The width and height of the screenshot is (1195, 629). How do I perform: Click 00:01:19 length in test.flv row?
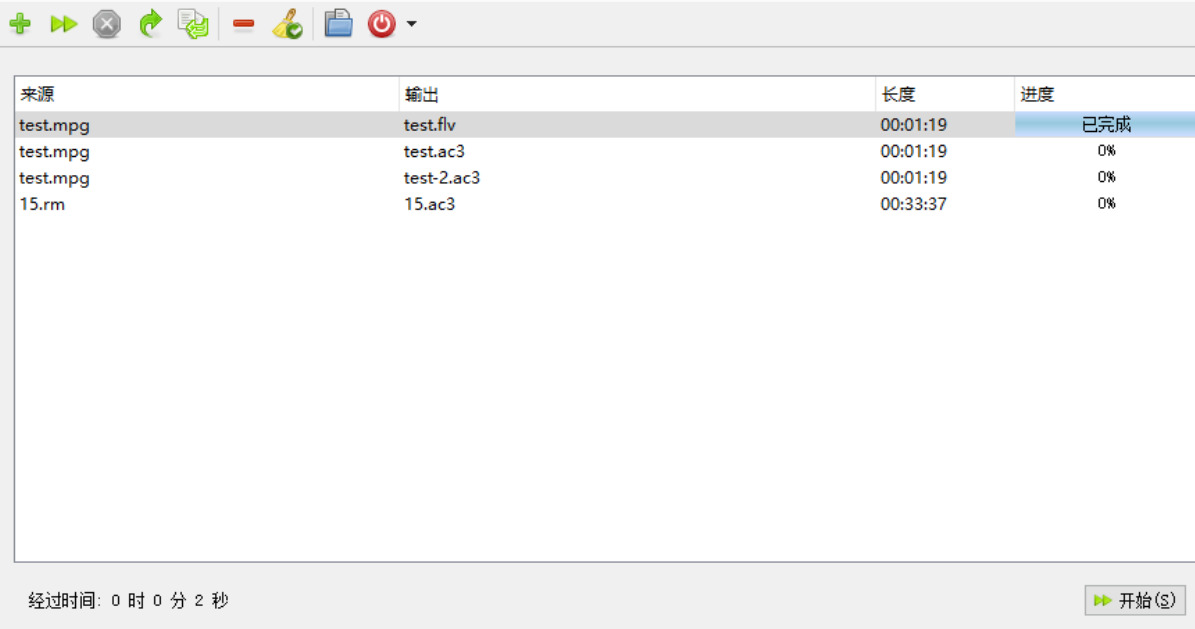[x=913, y=125]
